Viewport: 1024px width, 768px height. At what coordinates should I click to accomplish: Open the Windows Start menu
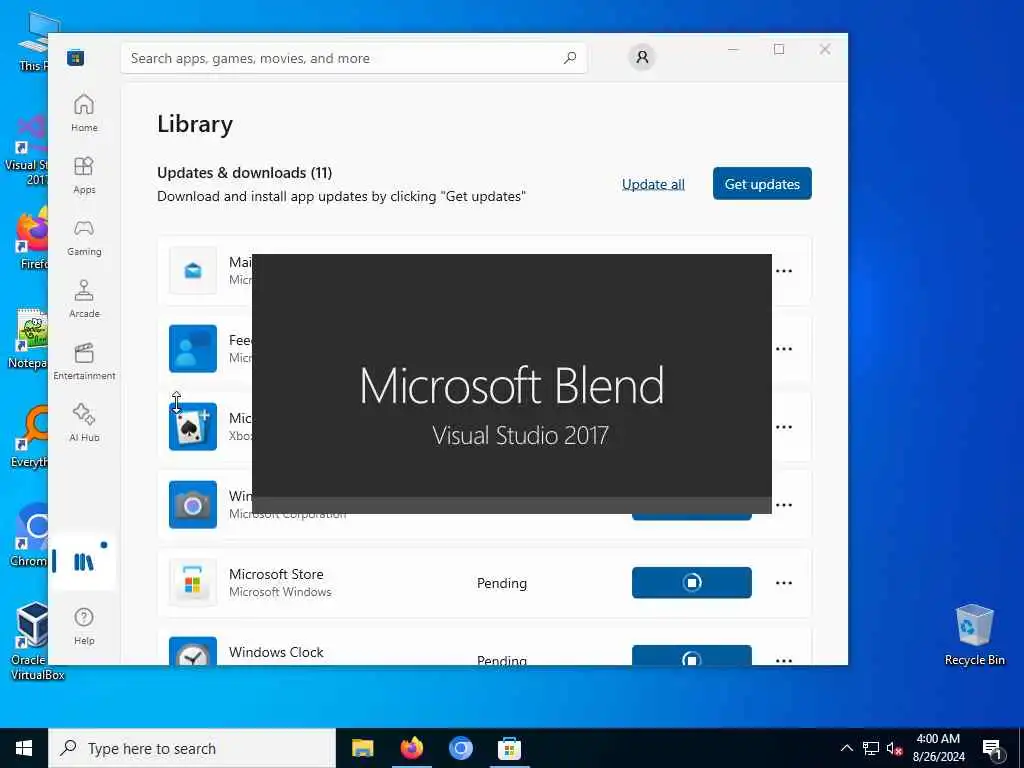[24, 748]
